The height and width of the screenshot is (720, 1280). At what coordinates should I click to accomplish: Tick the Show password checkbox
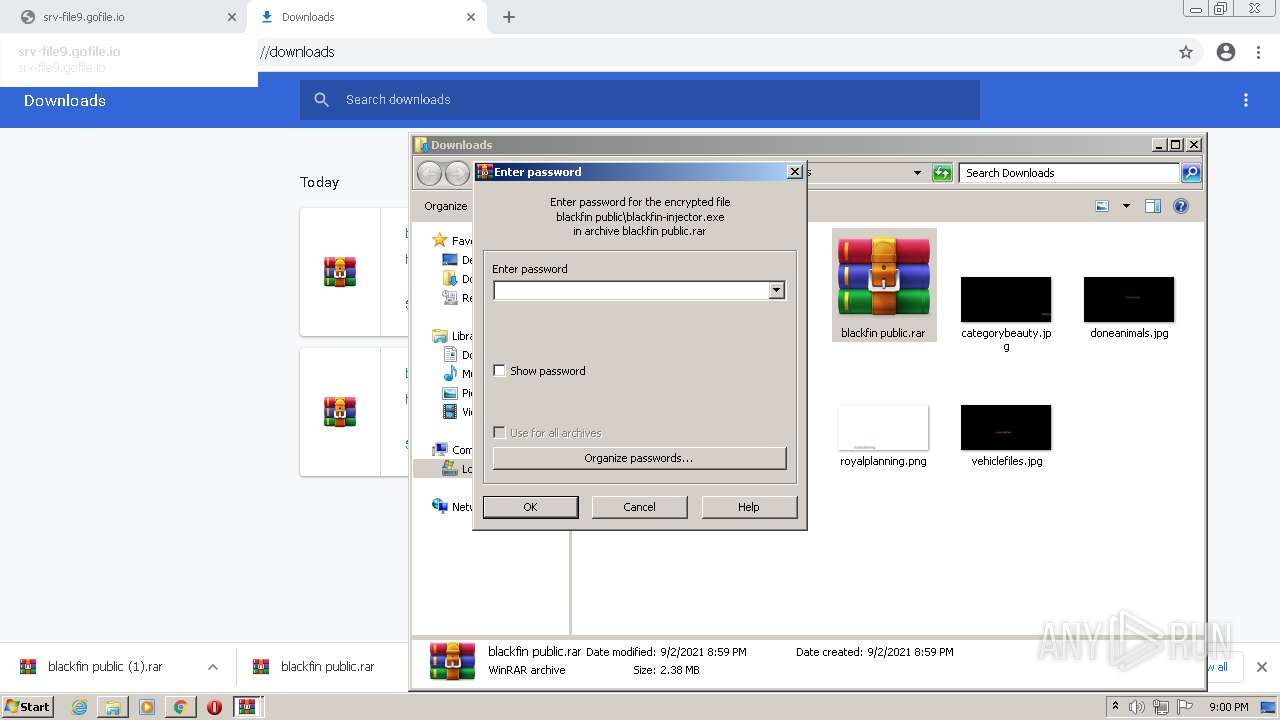(499, 371)
